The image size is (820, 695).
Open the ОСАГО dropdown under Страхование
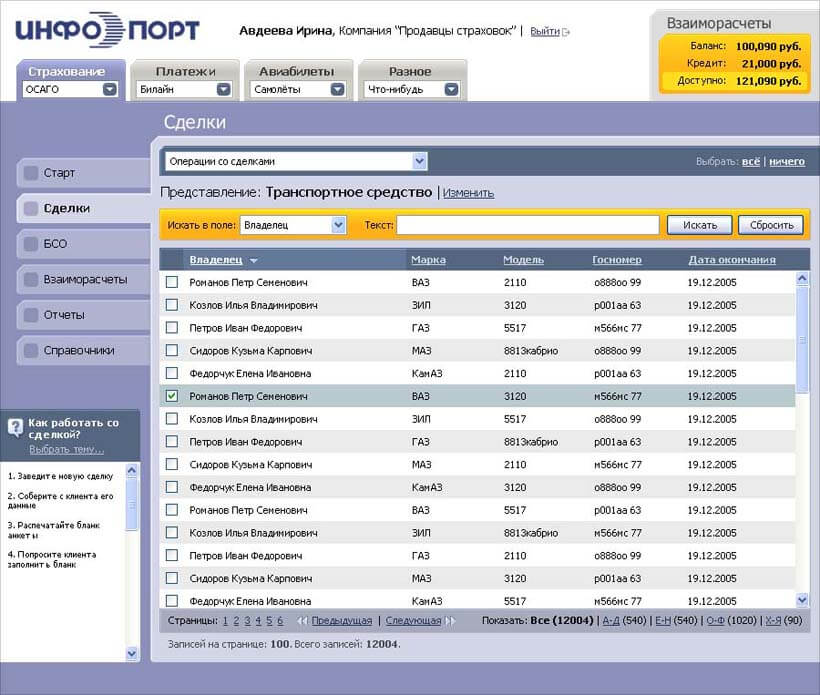pyautogui.click(x=110, y=89)
